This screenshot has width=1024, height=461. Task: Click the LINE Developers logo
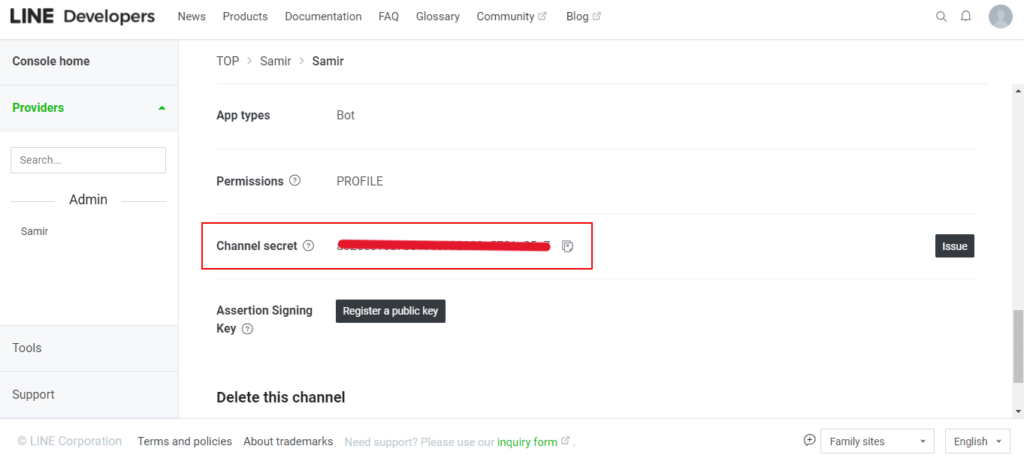pos(82,16)
